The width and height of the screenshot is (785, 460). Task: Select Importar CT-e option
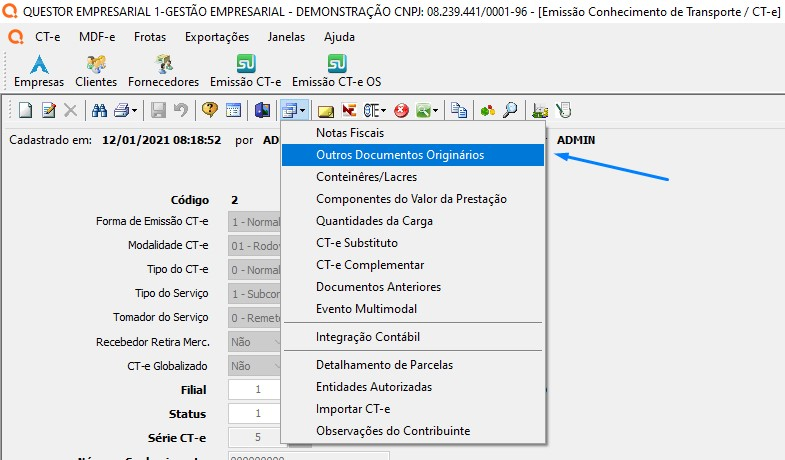click(x=352, y=409)
